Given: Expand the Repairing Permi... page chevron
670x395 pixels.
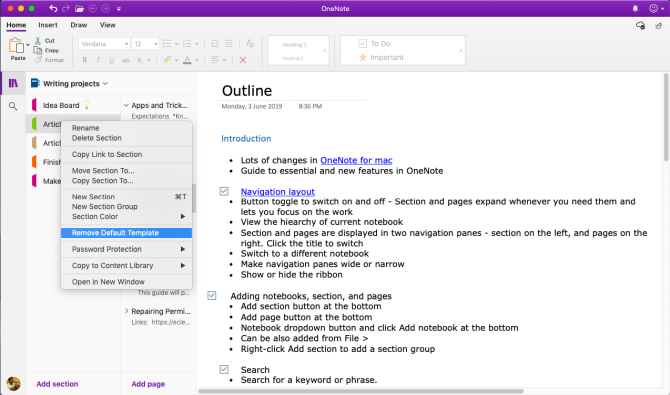Looking at the screenshot, I should coord(126,311).
